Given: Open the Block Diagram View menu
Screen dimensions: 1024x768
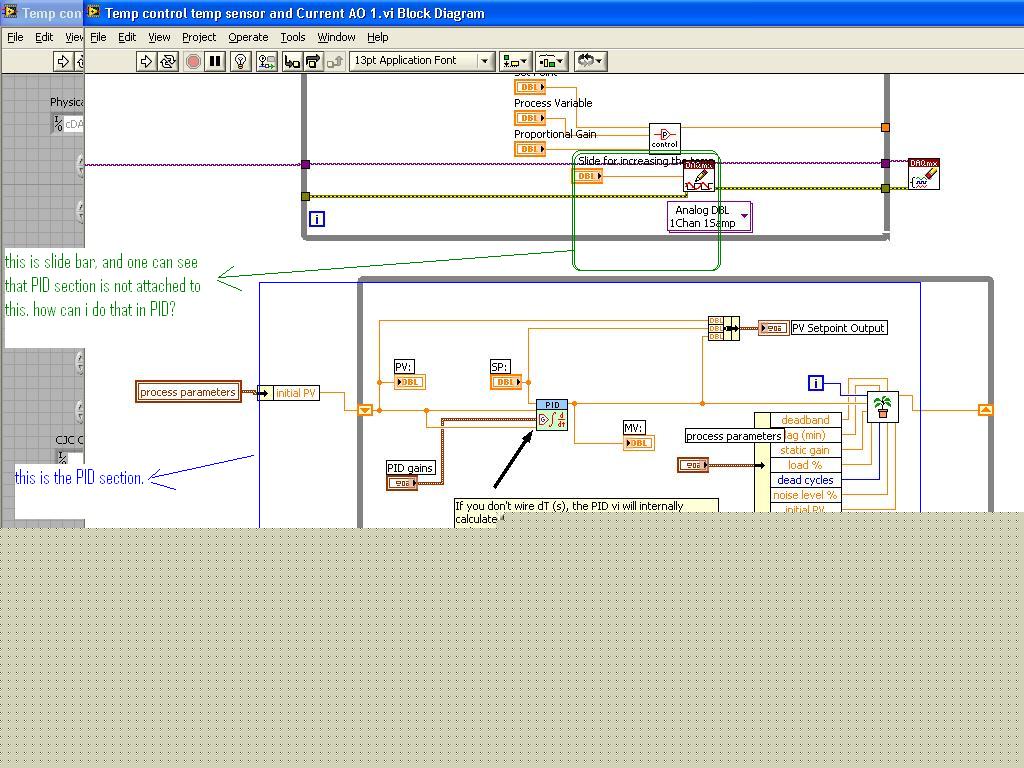Looking at the screenshot, I should 159,37.
